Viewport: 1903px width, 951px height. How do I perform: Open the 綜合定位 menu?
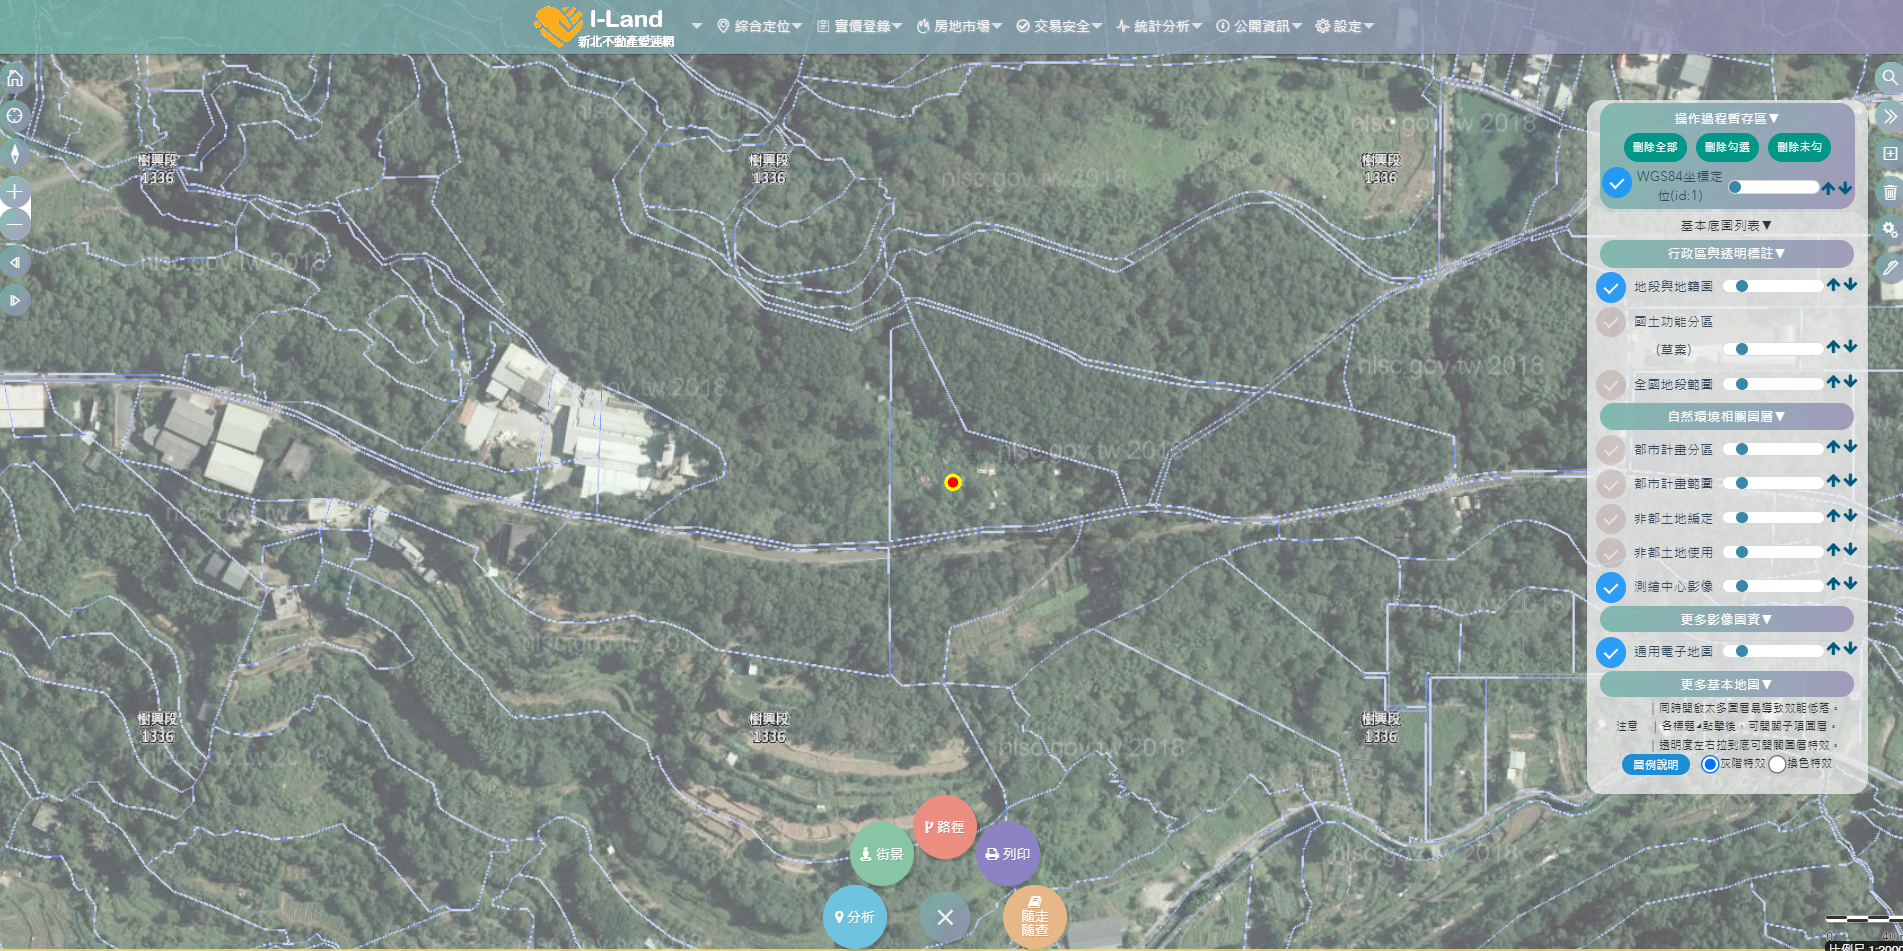point(760,26)
